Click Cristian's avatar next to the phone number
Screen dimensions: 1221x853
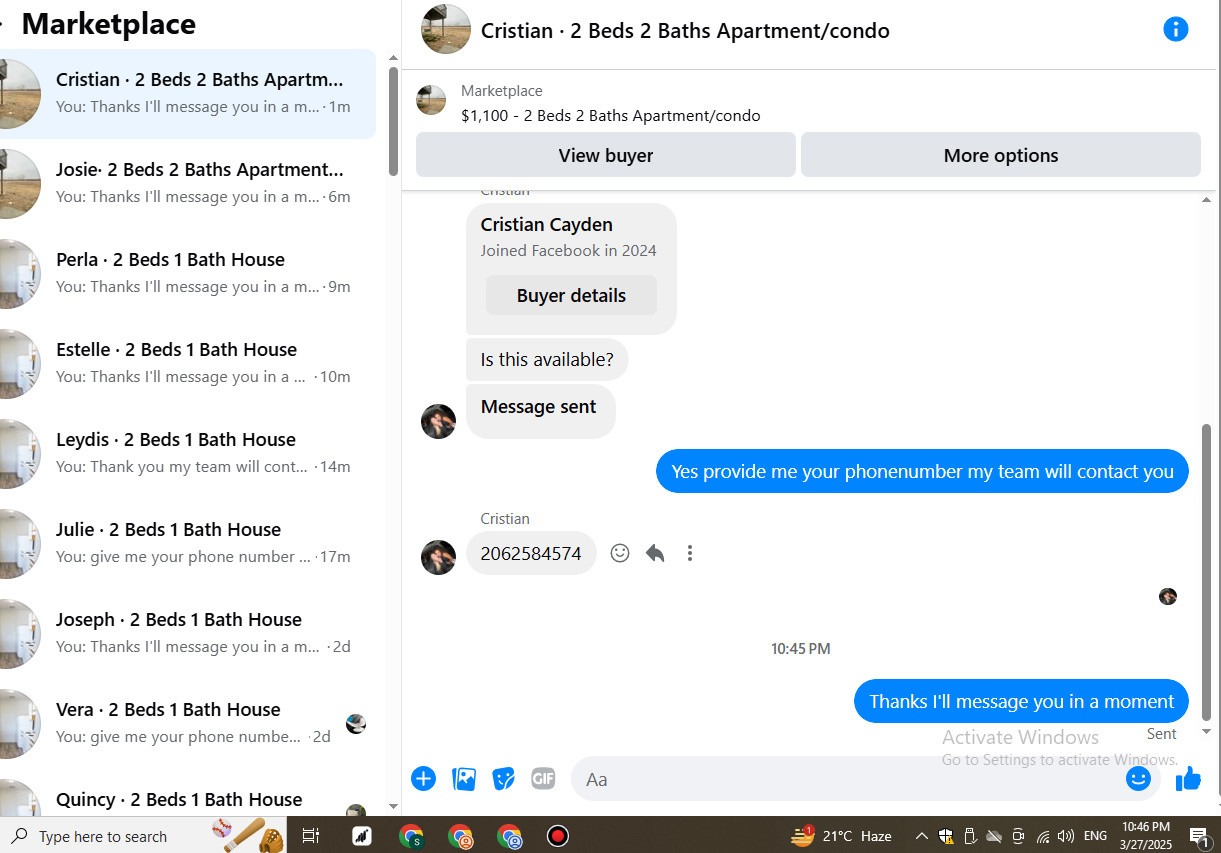(438, 557)
